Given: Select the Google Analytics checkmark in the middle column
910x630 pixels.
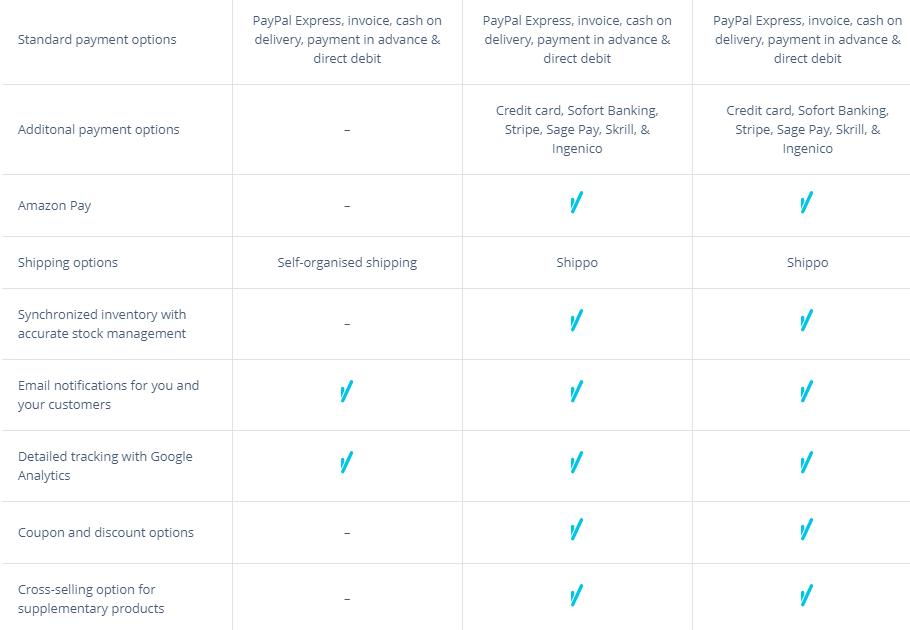Looking at the screenshot, I should [x=576, y=464].
